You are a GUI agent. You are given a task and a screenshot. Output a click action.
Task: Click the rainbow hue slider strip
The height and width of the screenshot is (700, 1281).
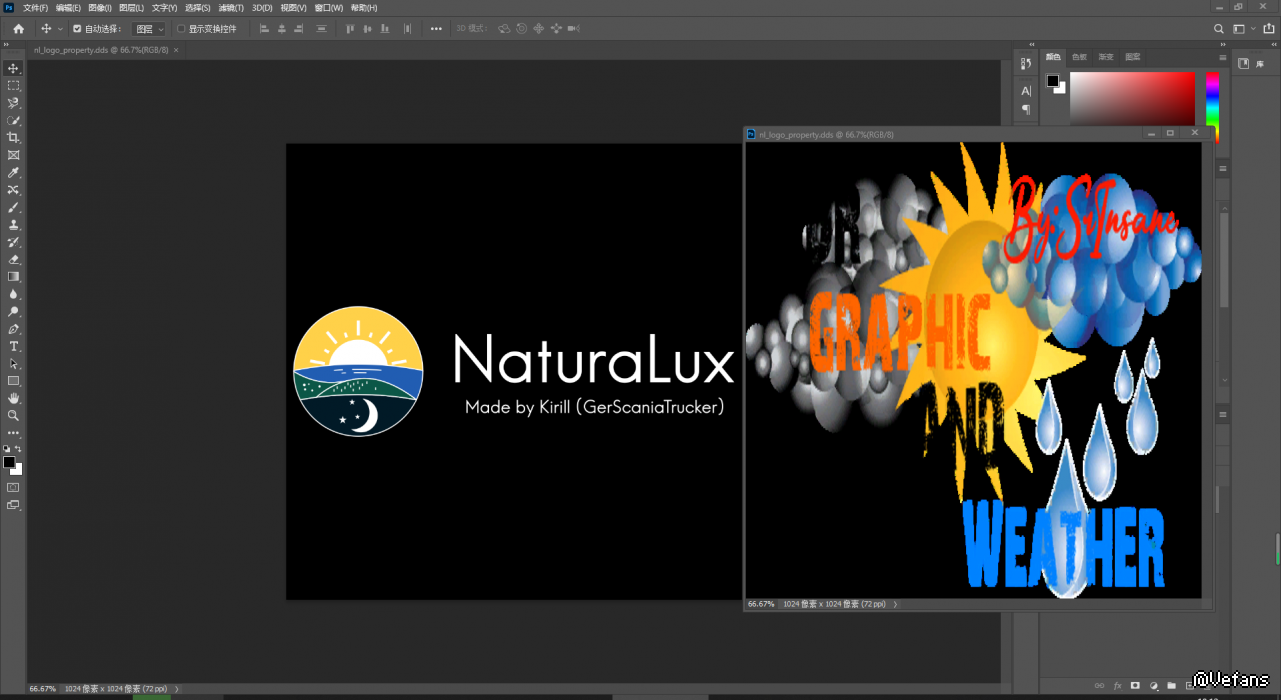[1212, 100]
